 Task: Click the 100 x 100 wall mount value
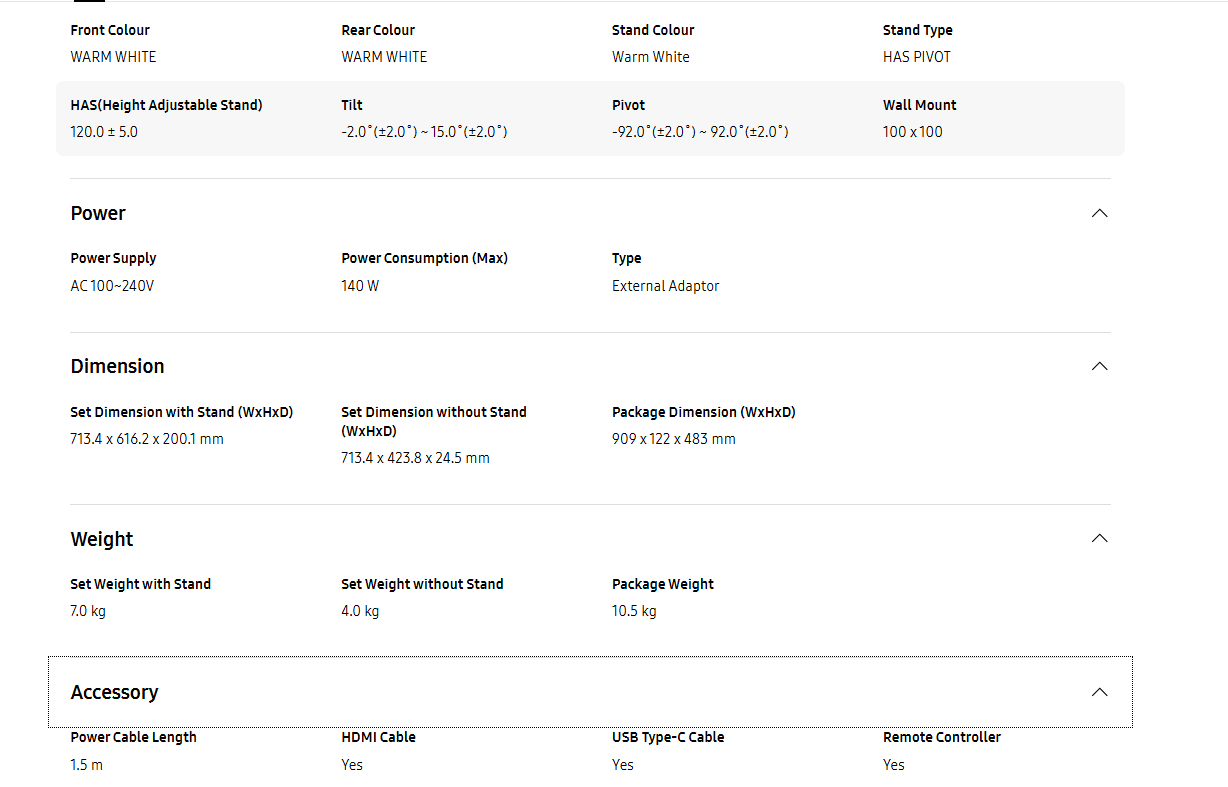(x=913, y=132)
